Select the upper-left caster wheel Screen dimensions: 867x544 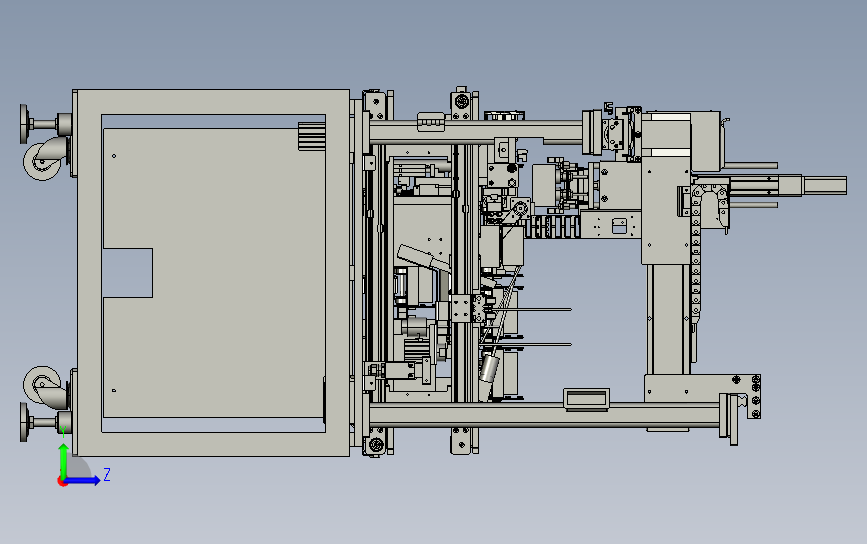point(42,161)
